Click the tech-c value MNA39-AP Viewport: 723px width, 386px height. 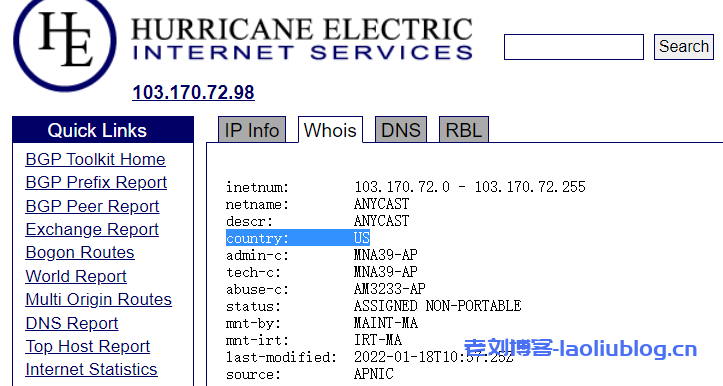tap(385, 272)
